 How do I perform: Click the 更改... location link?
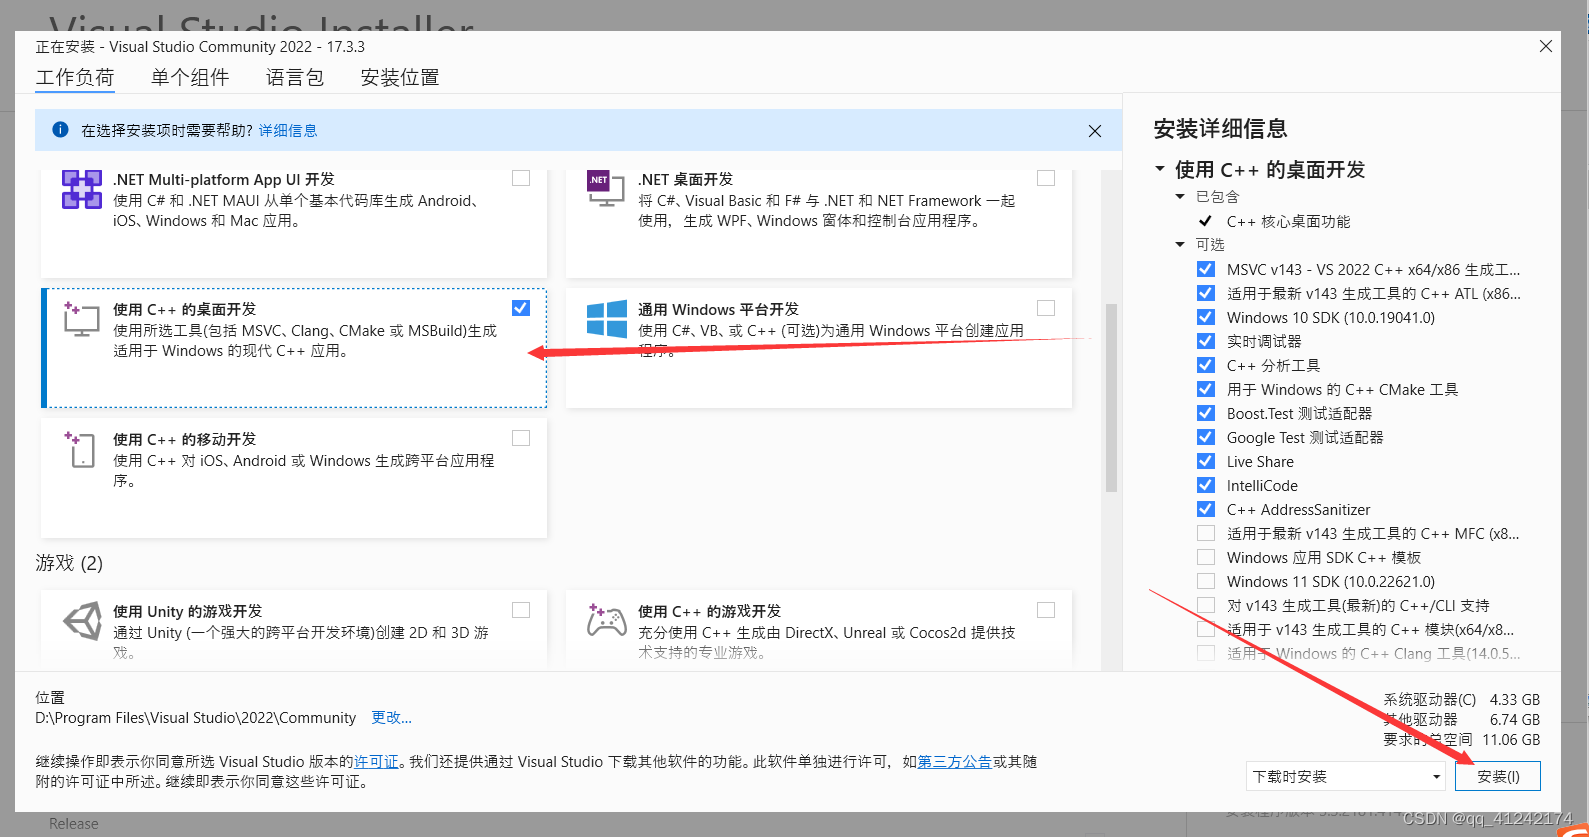click(392, 717)
